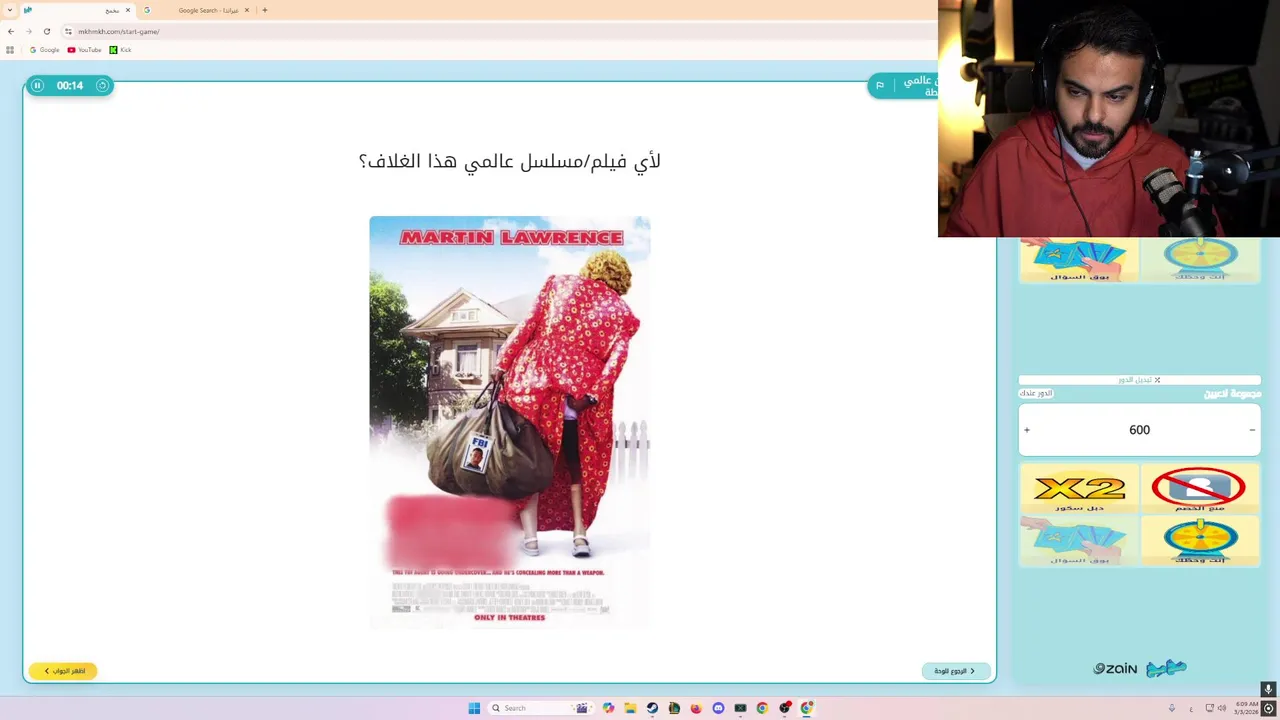Select the spinning wheel card in lower group
The height and width of the screenshot is (720, 1280).
(x=1199, y=541)
